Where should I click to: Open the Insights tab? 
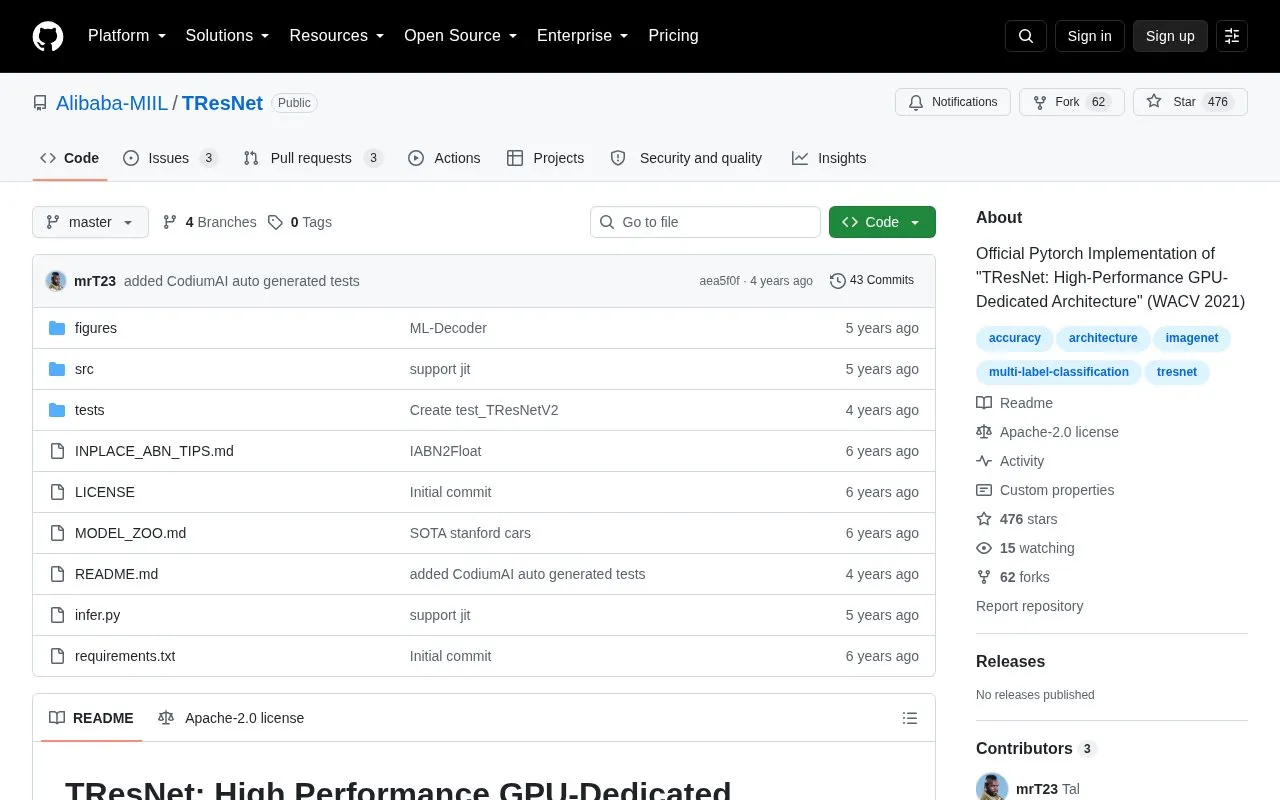(829, 158)
